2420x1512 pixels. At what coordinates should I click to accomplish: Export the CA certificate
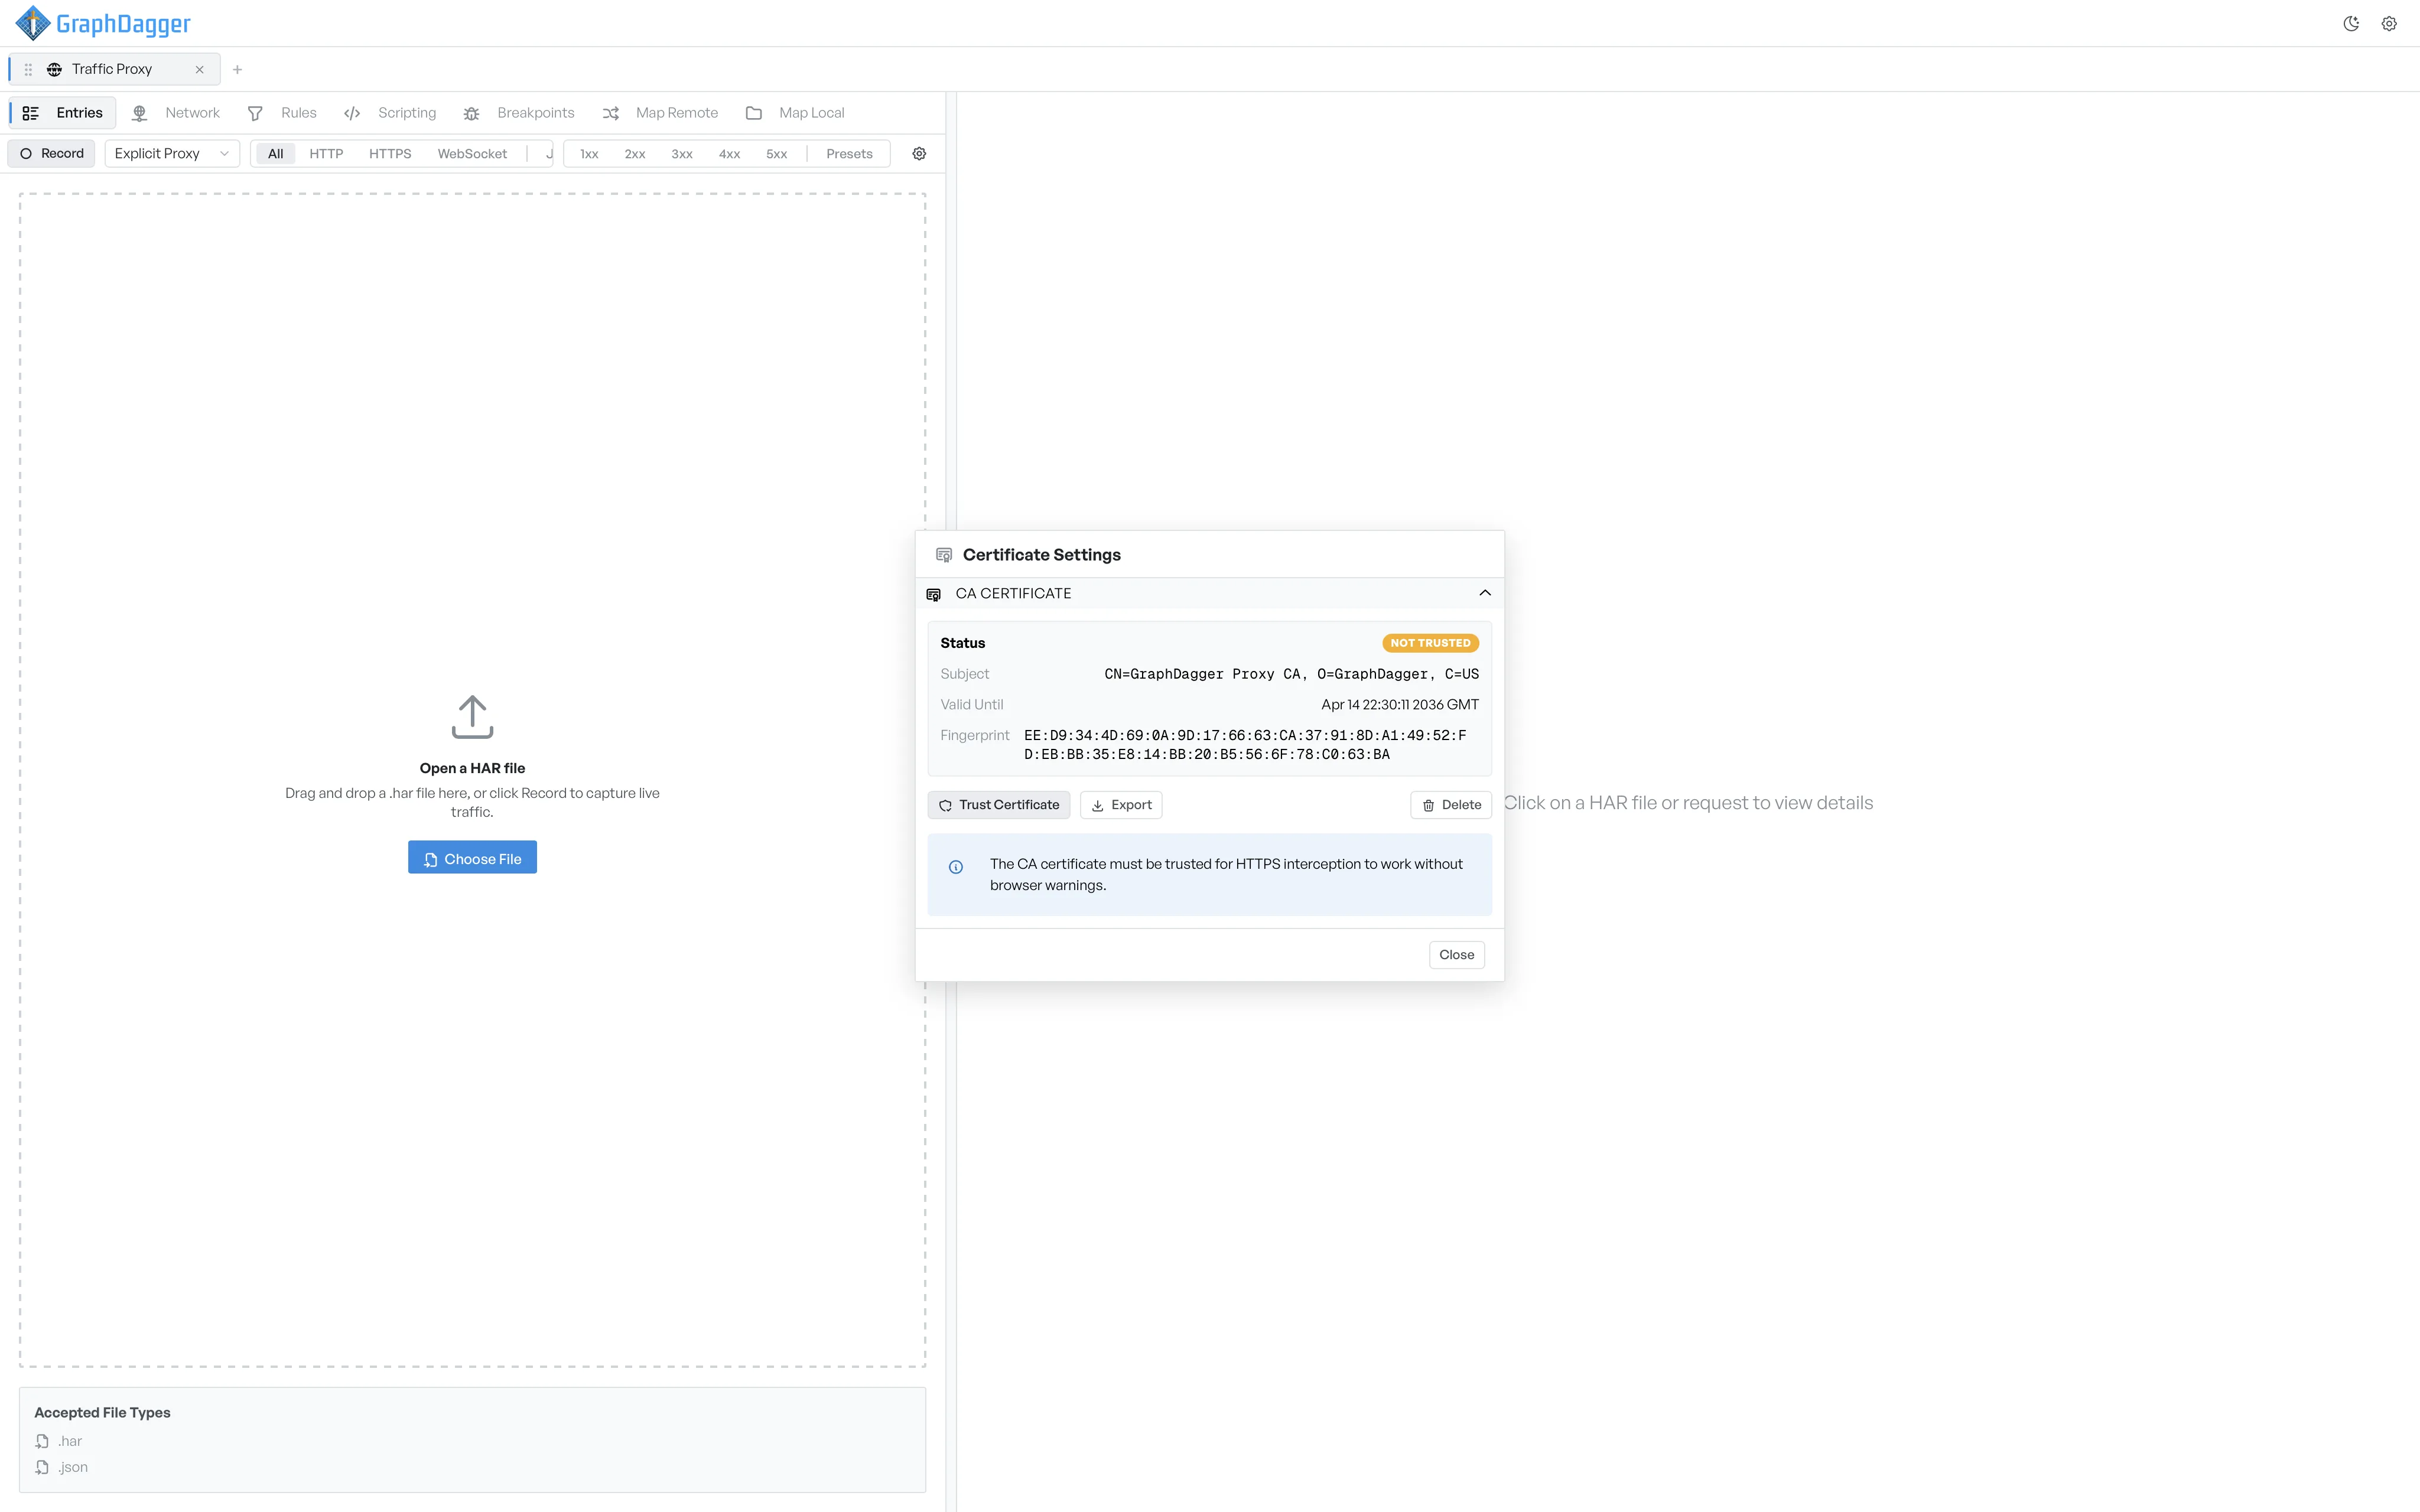point(1121,805)
